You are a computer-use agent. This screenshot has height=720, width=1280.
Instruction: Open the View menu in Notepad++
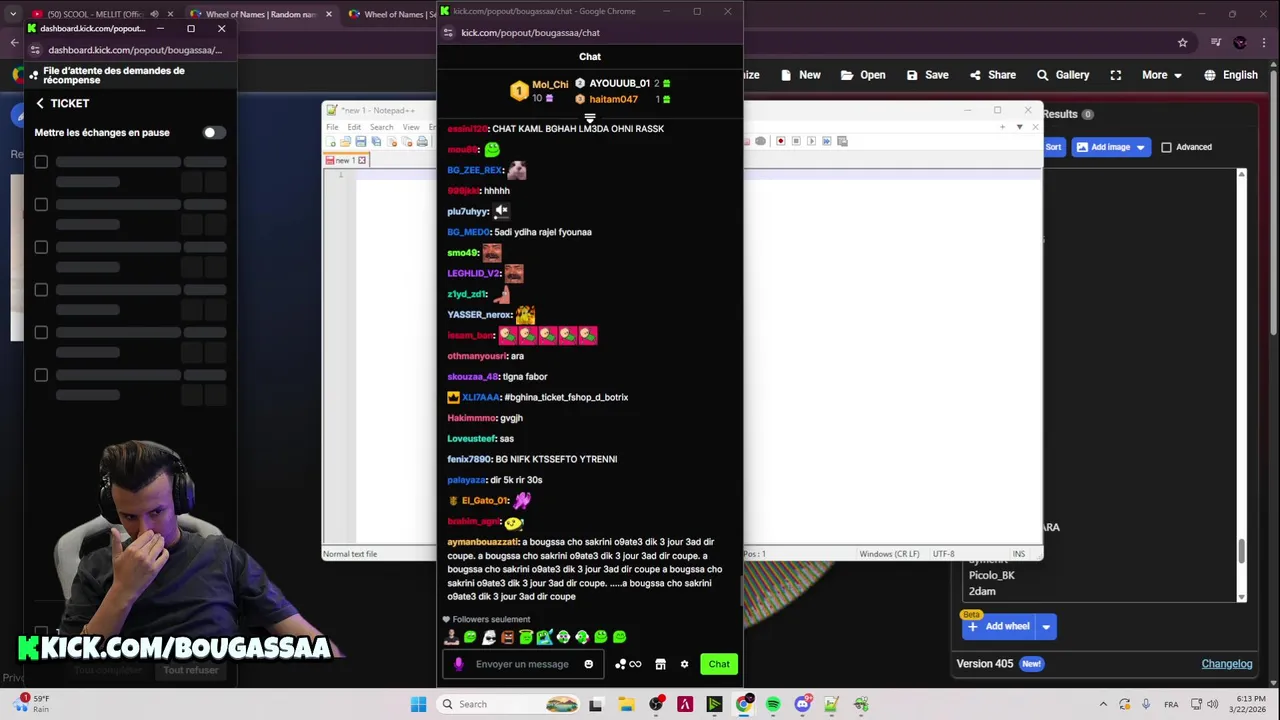411,127
